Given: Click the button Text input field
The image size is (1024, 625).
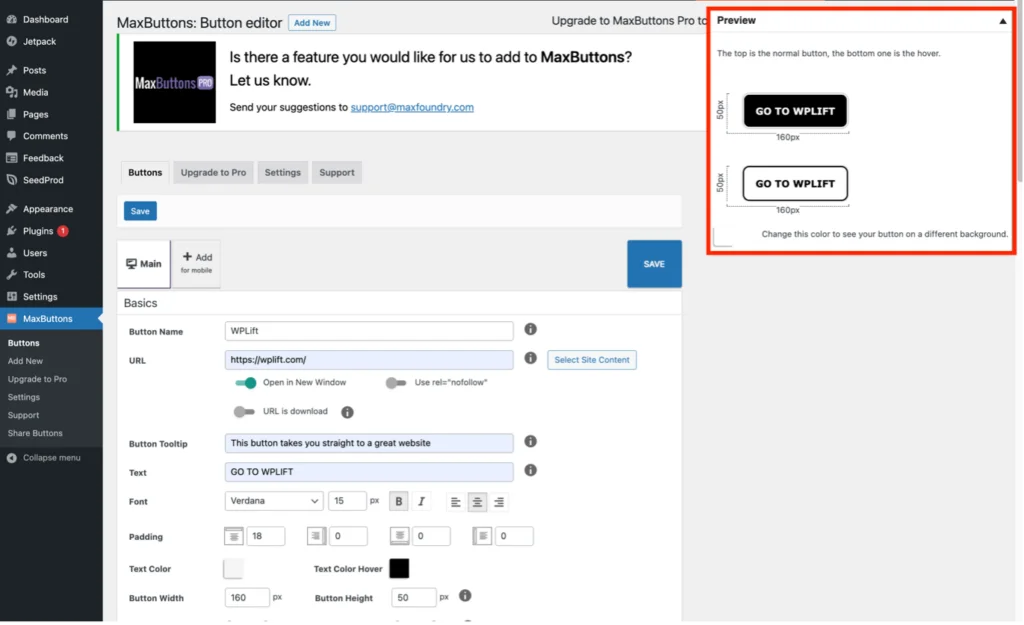Looking at the screenshot, I should click(x=369, y=472).
